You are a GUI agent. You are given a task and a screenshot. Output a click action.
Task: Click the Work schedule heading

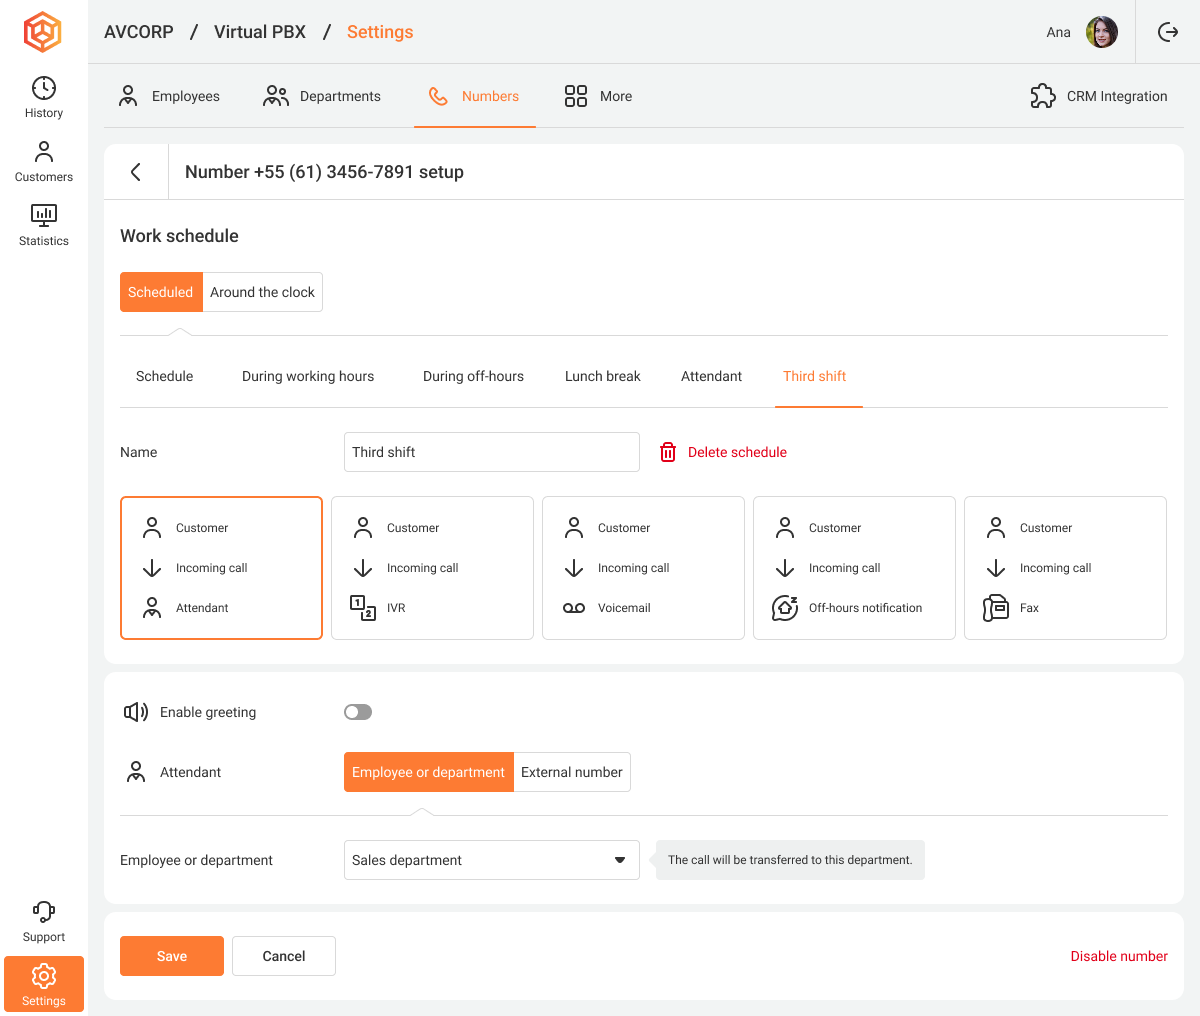point(179,236)
